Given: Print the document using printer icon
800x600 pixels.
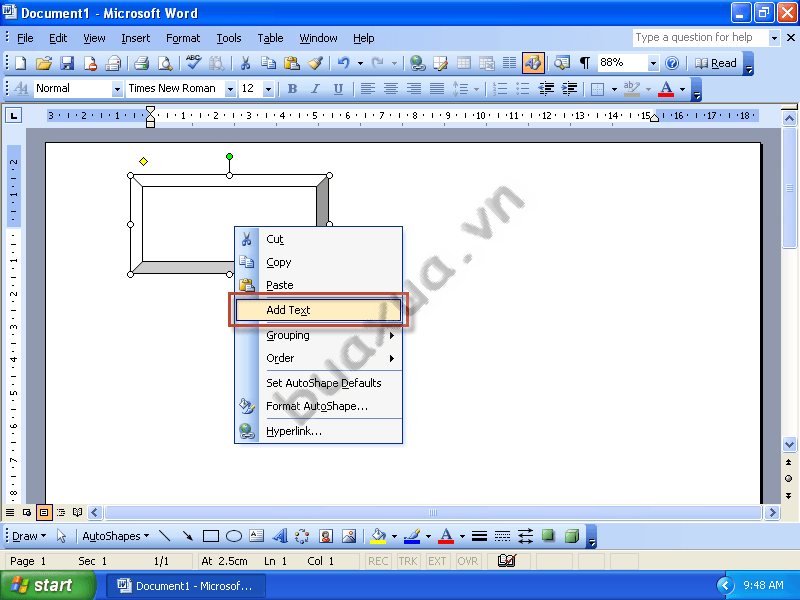Looking at the screenshot, I should [141, 63].
